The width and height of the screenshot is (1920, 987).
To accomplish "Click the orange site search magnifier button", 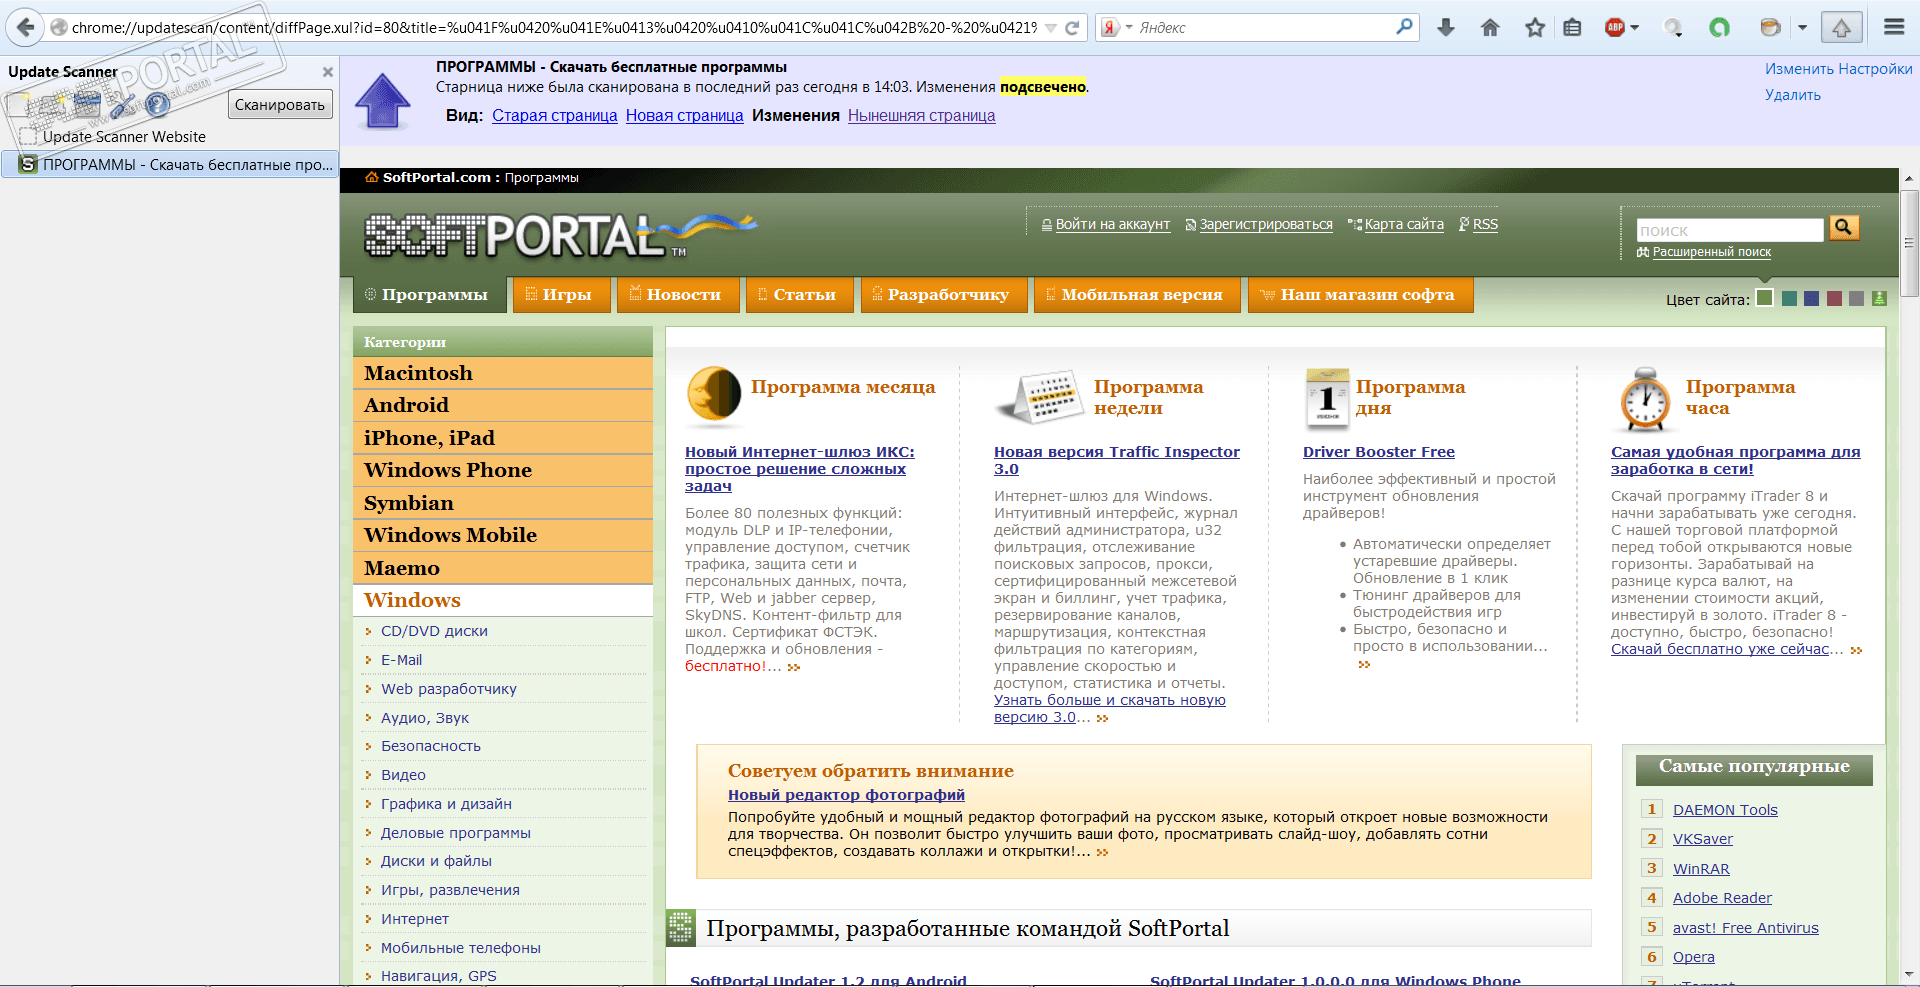I will pyautogui.click(x=1844, y=228).
